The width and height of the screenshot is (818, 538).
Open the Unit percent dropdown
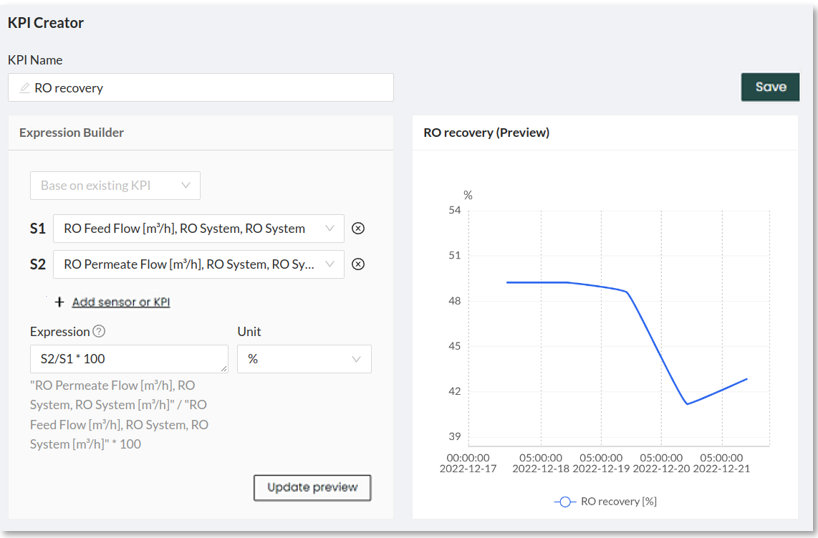point(303,359)
